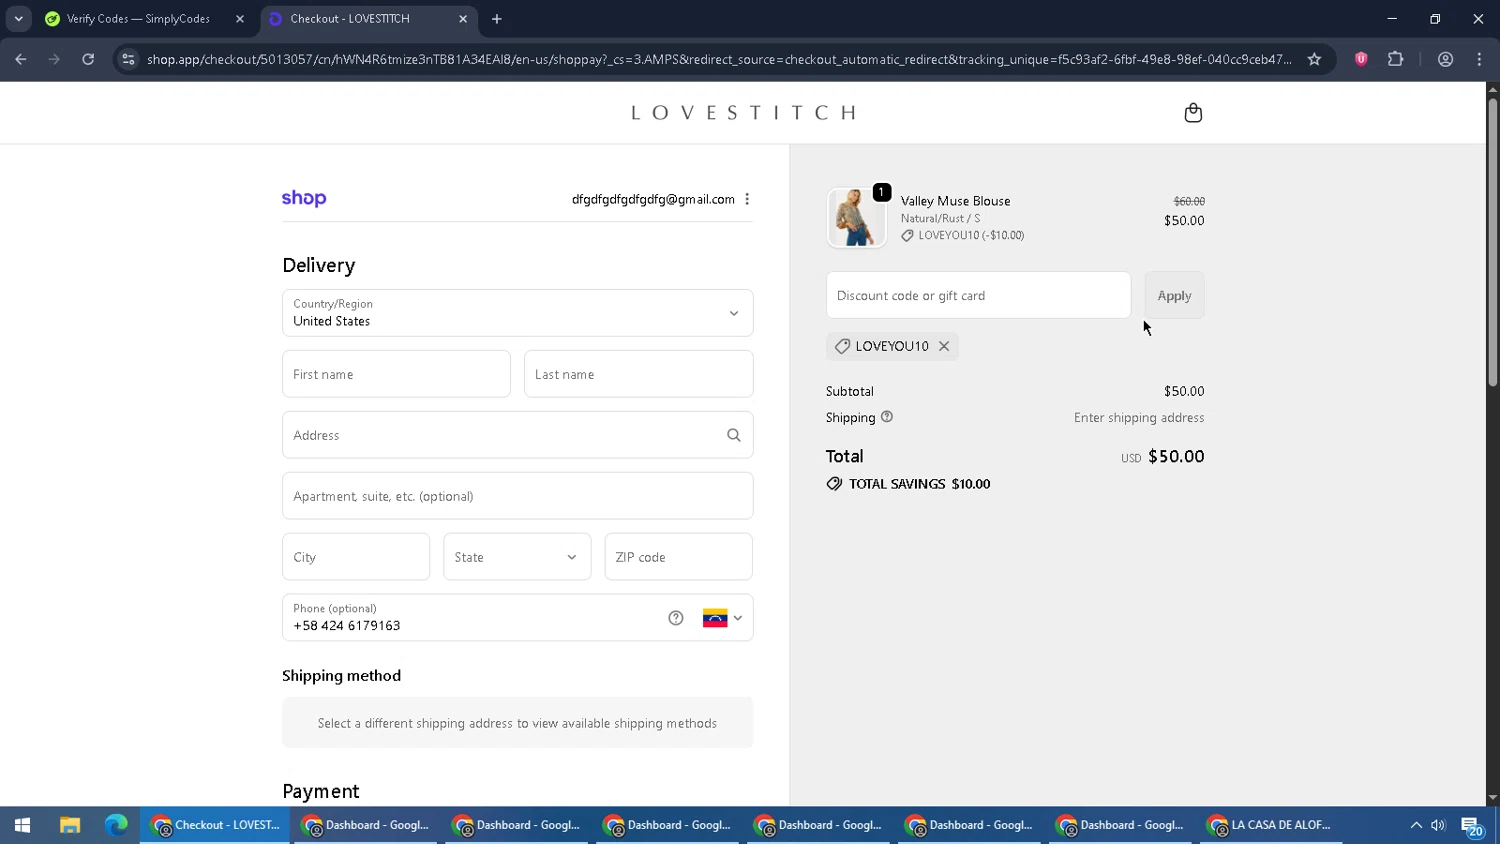
Task: Go back to the previous page
Action: (x=21, y=59)
